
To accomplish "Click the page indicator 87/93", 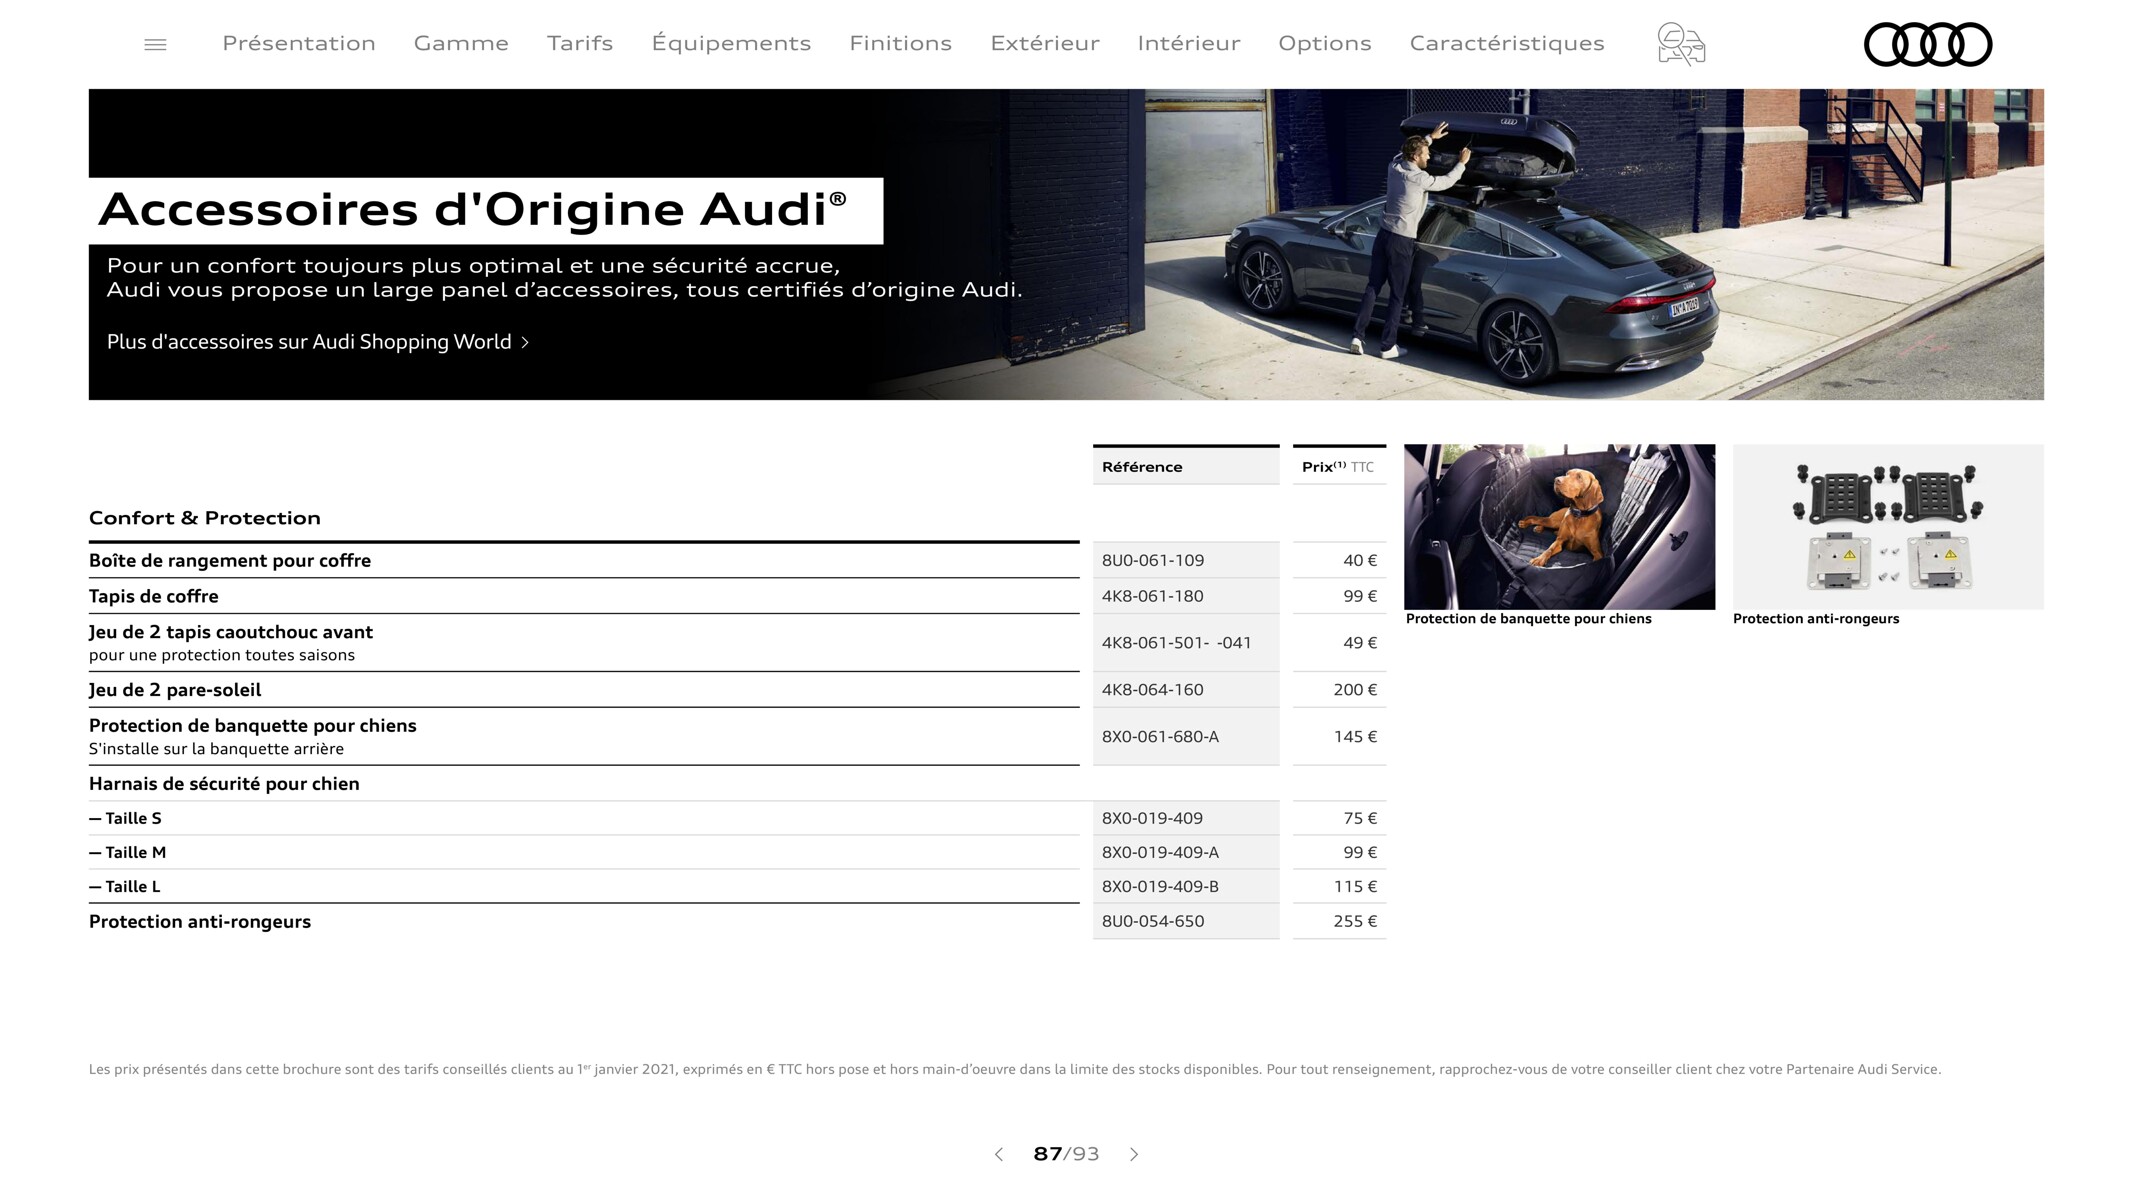I will [x=1066, y=1154].
